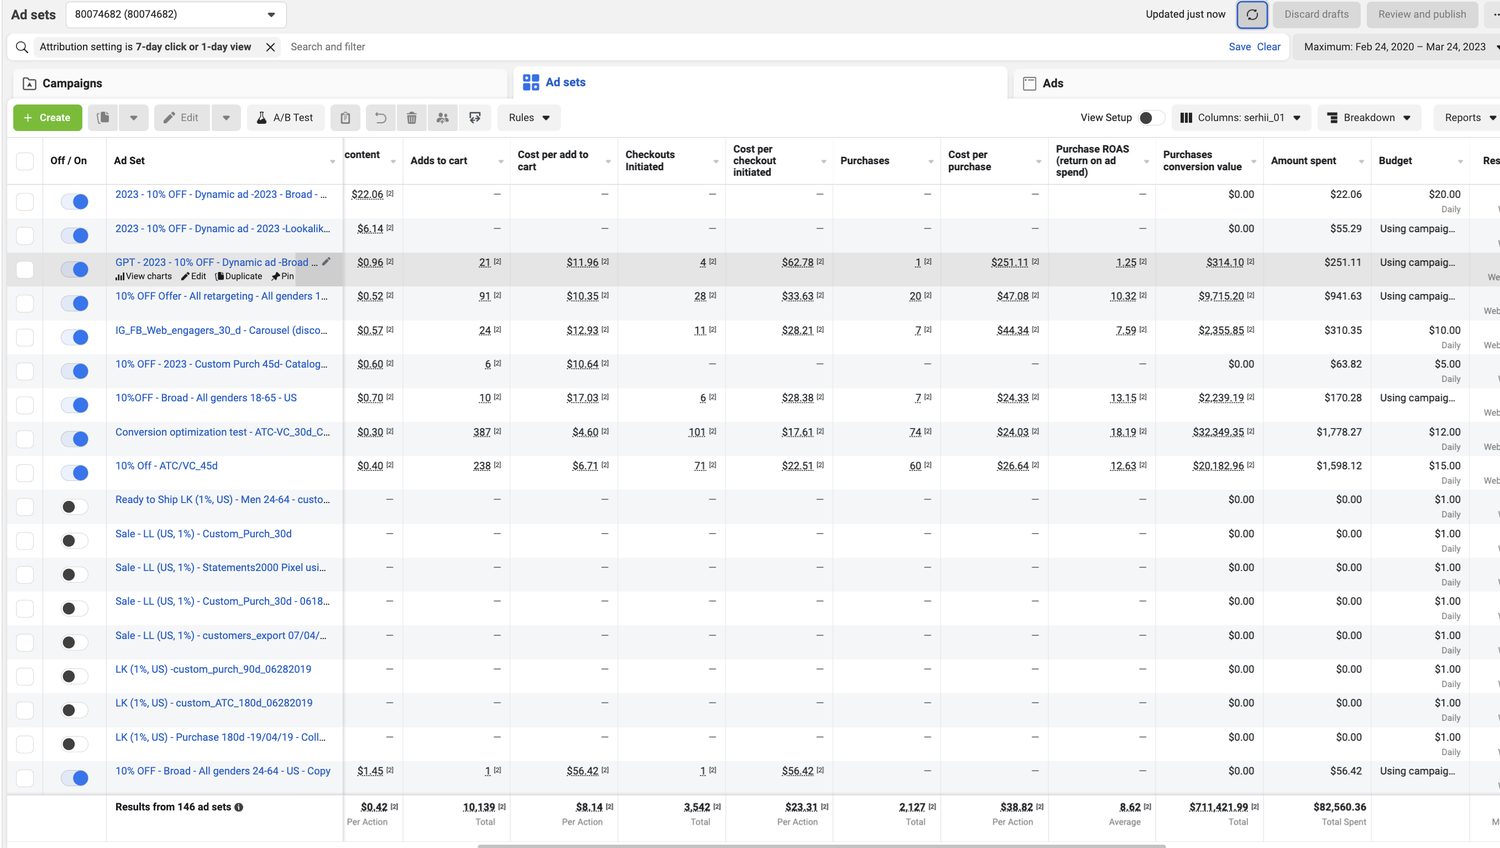Click Pin under GPT ad set
Screen dimensions: 1500x848
(283, 277)
